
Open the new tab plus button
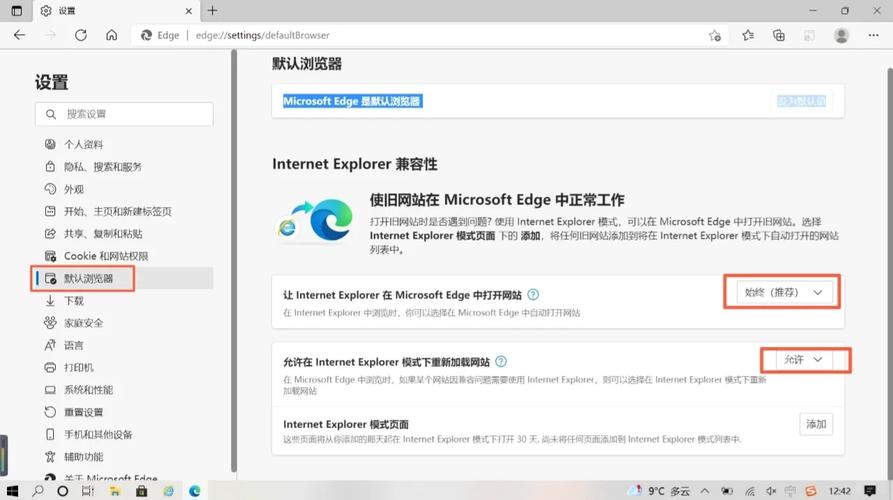[213, 10]
